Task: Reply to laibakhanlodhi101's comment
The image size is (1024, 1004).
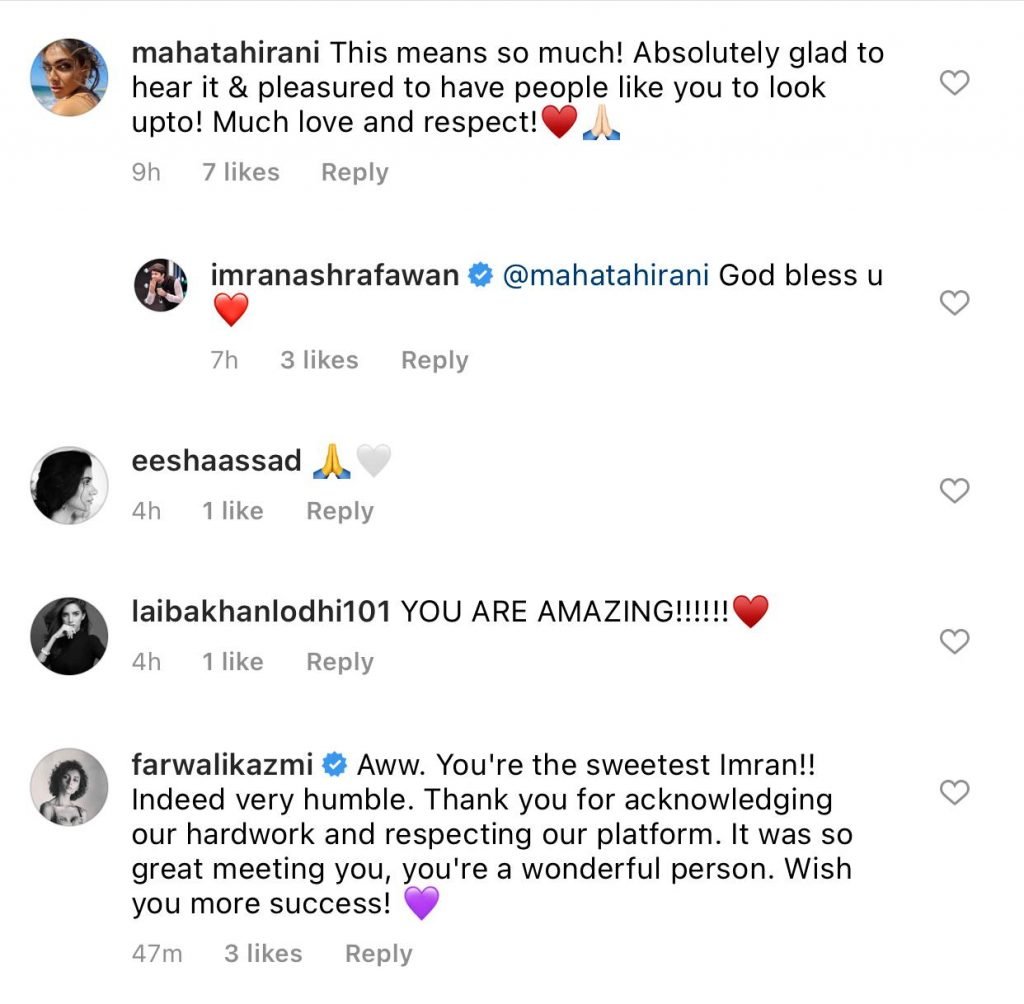Action: coord(339,663)
